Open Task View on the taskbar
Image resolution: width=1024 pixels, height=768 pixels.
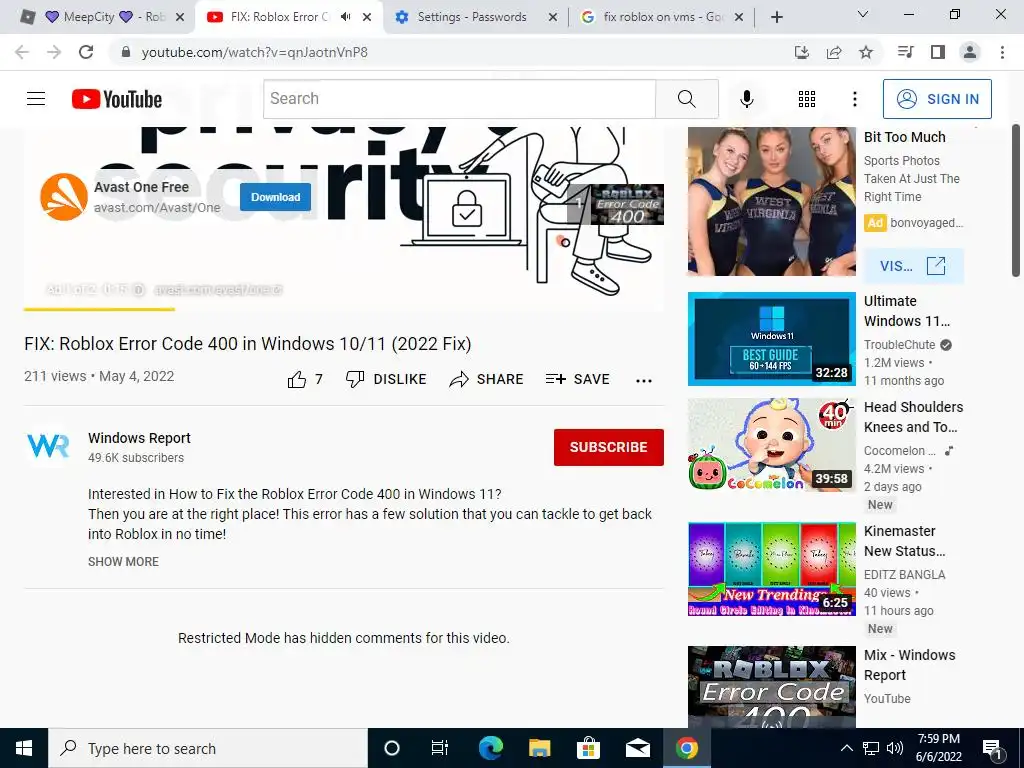click(x=440, y=748)
